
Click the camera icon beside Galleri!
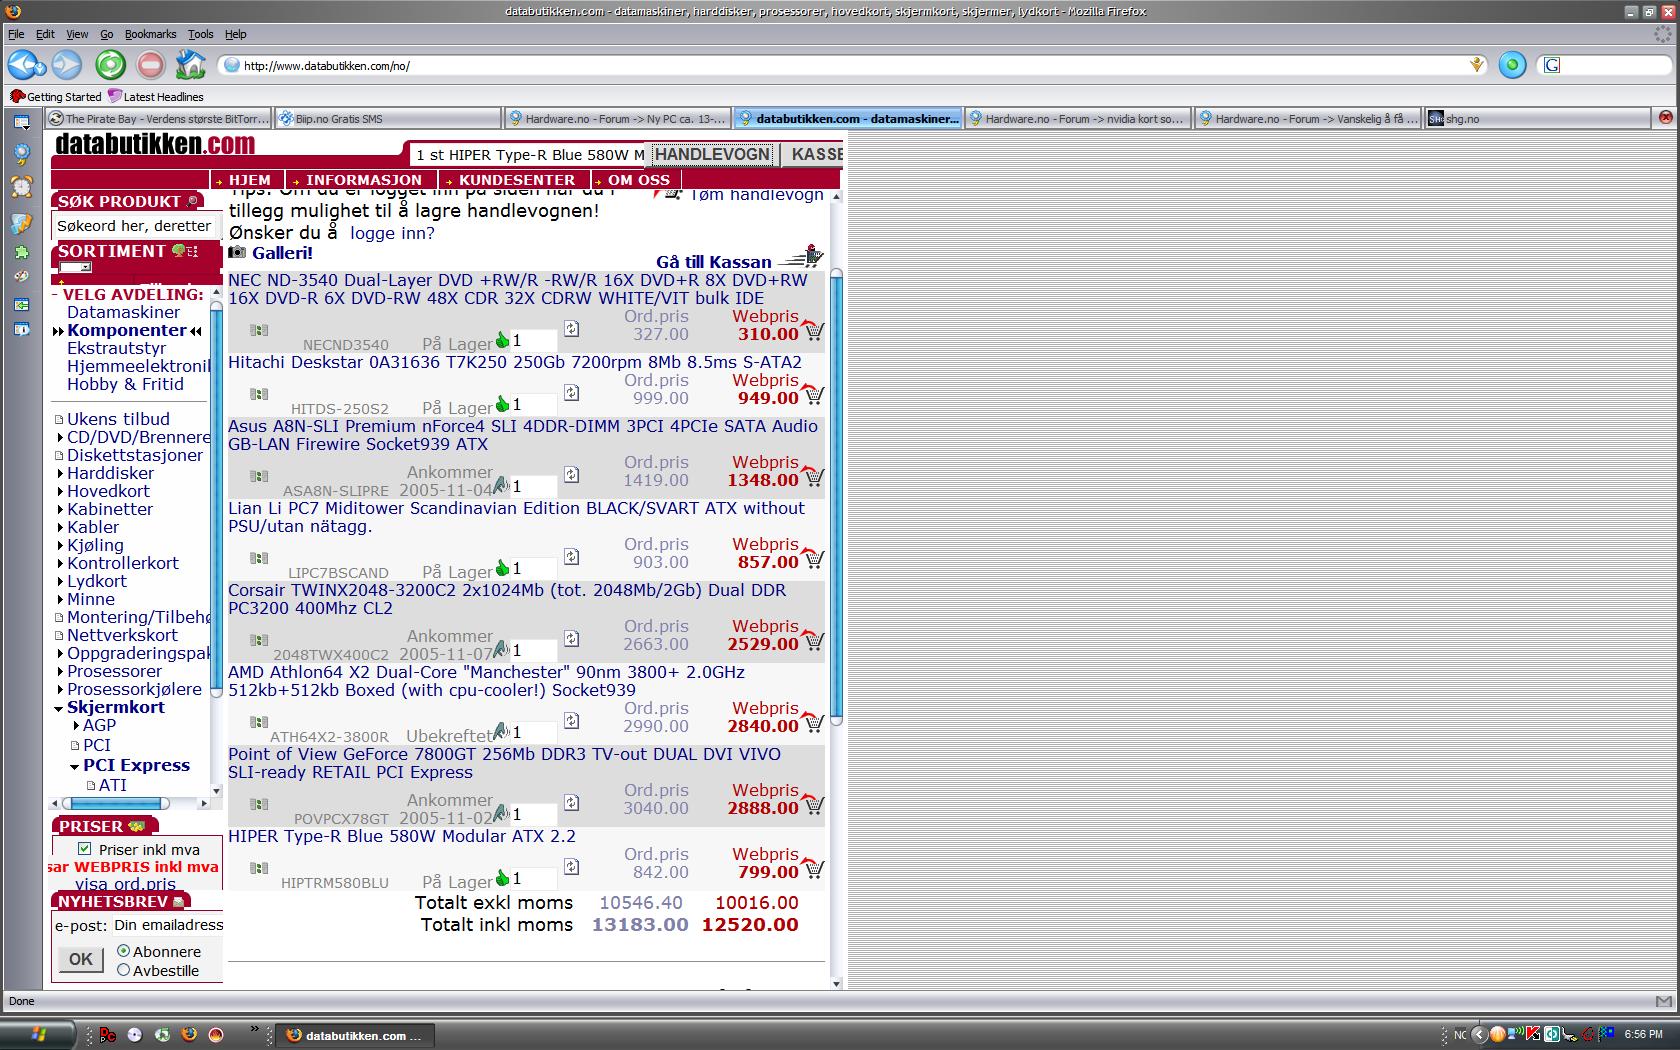click(x=237, y=253)
